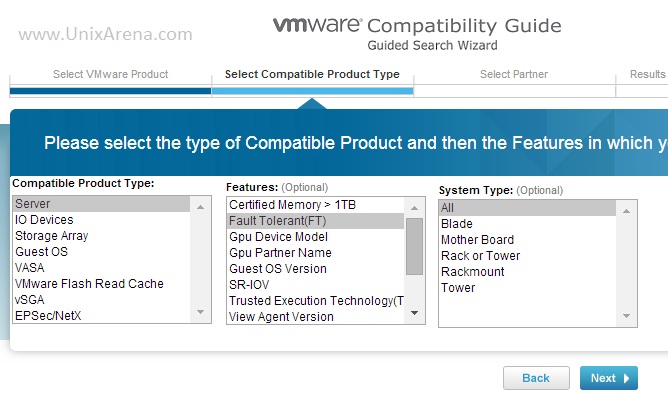Open the Select Partner step
This screenshot has width=668, height=398.
[x=514, y=74]
